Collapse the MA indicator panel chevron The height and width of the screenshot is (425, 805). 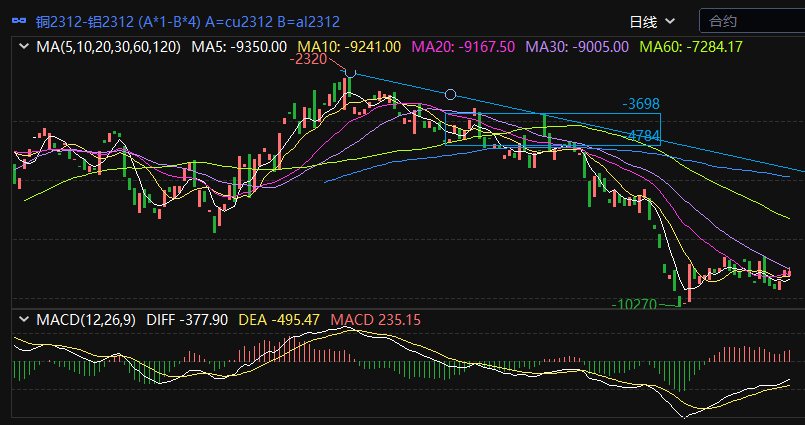click(23, 46)
